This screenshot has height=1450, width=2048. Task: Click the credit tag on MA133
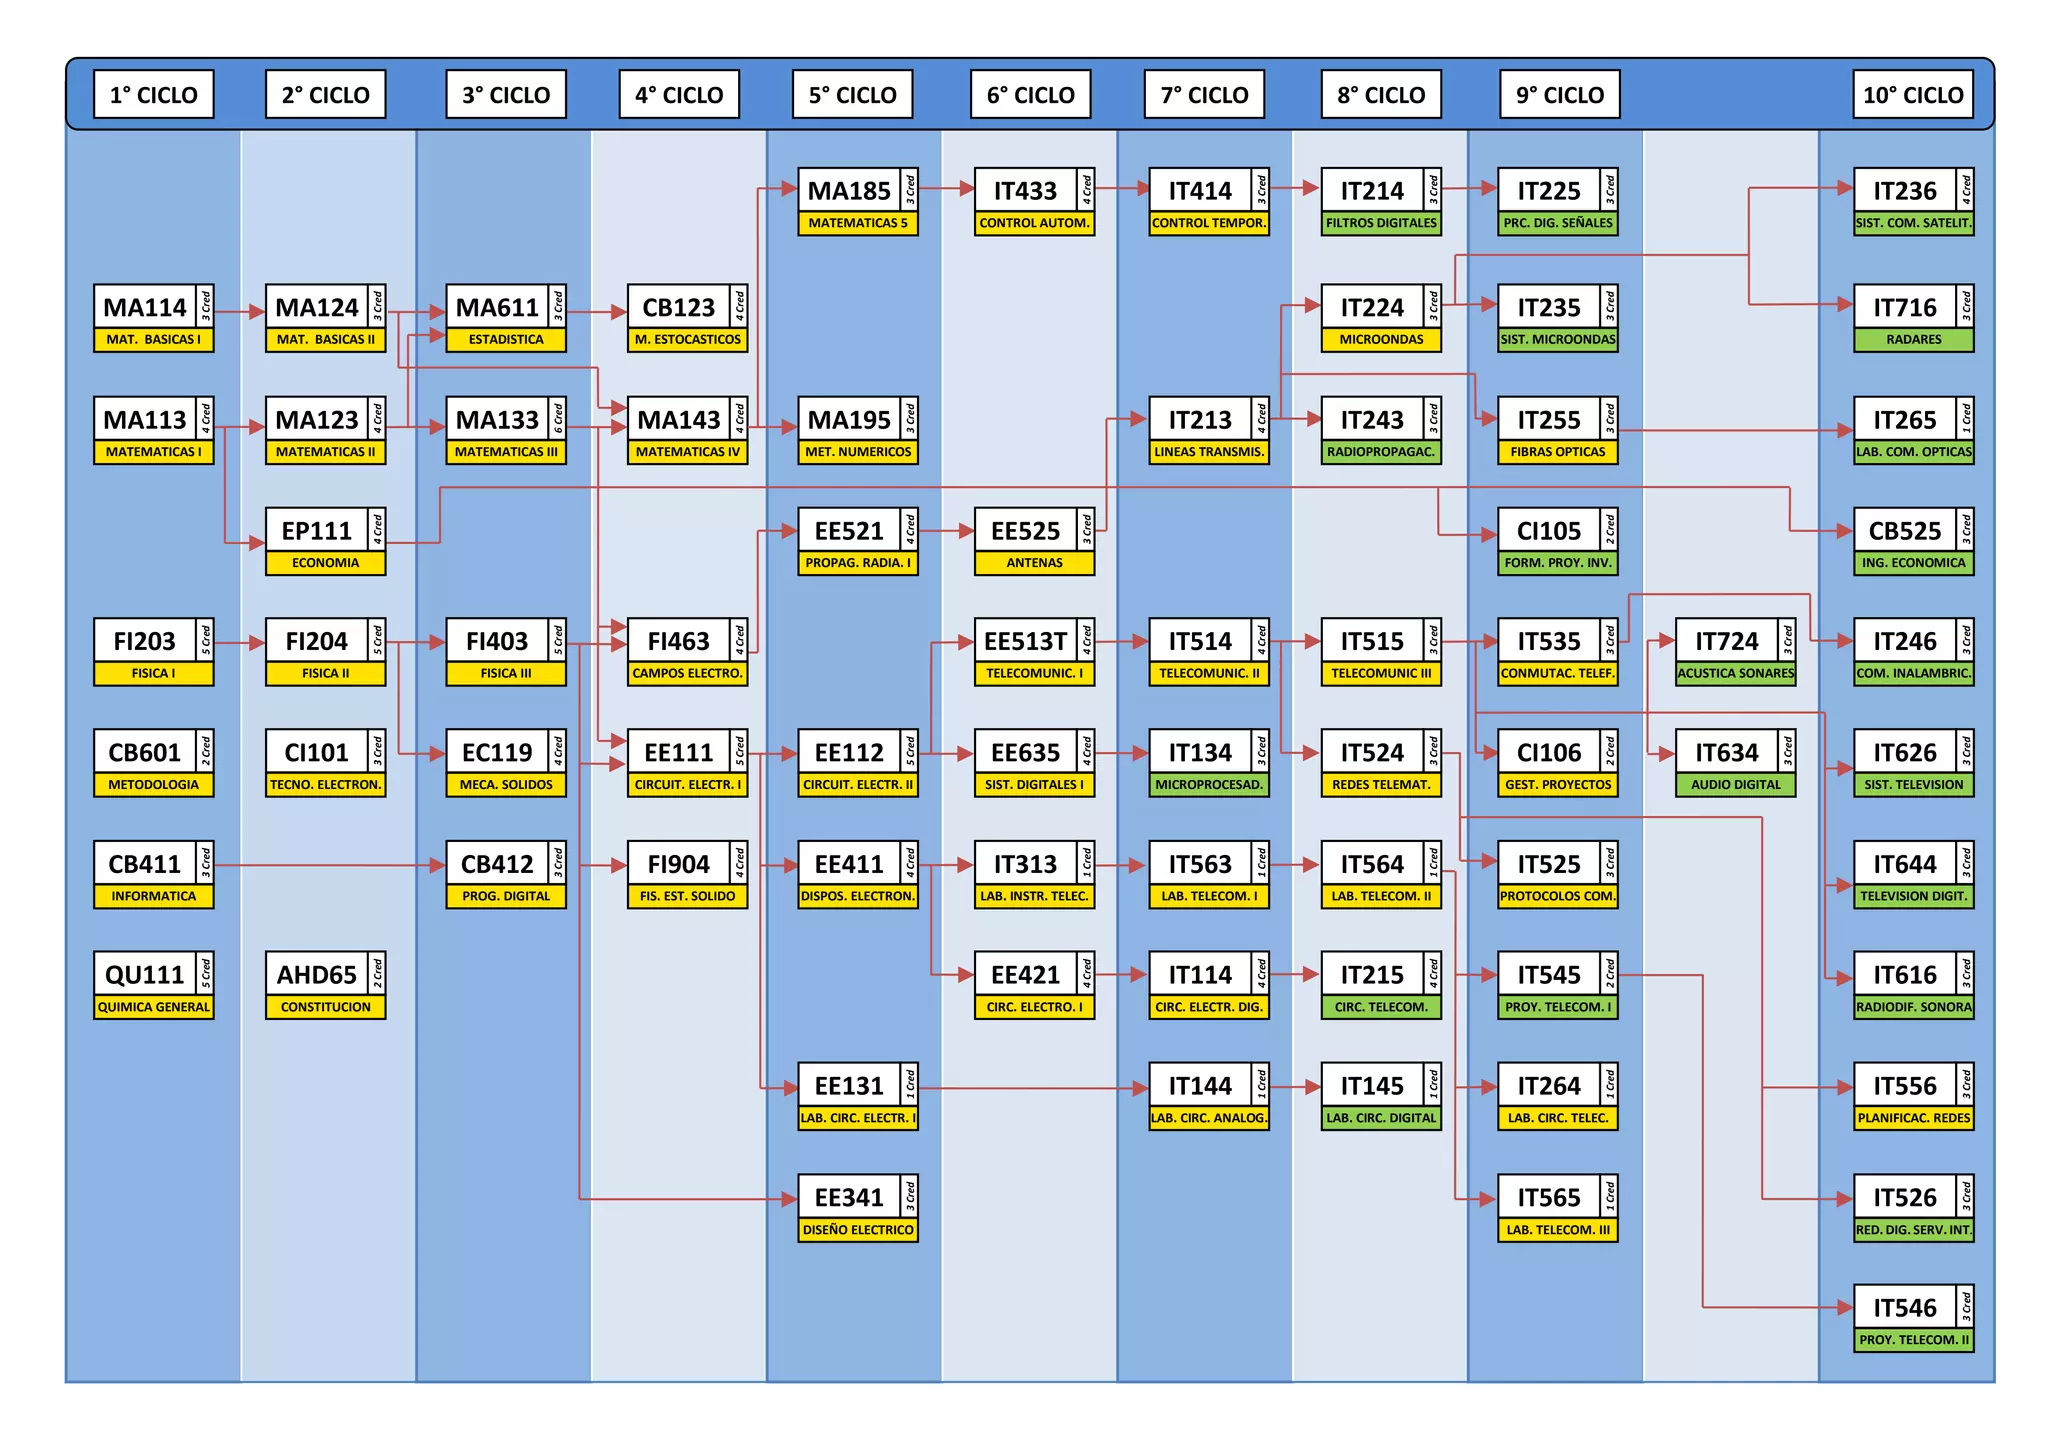[558, 418]
